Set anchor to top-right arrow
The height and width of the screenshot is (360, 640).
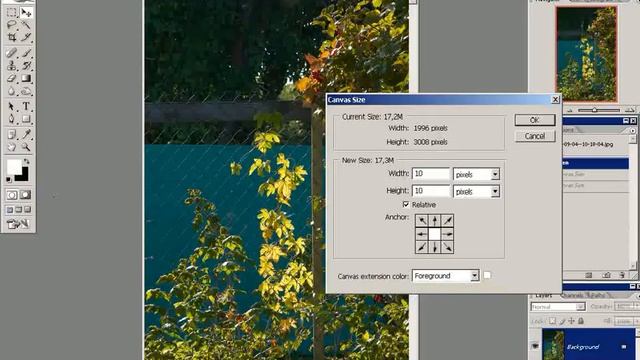coord(447,221)
